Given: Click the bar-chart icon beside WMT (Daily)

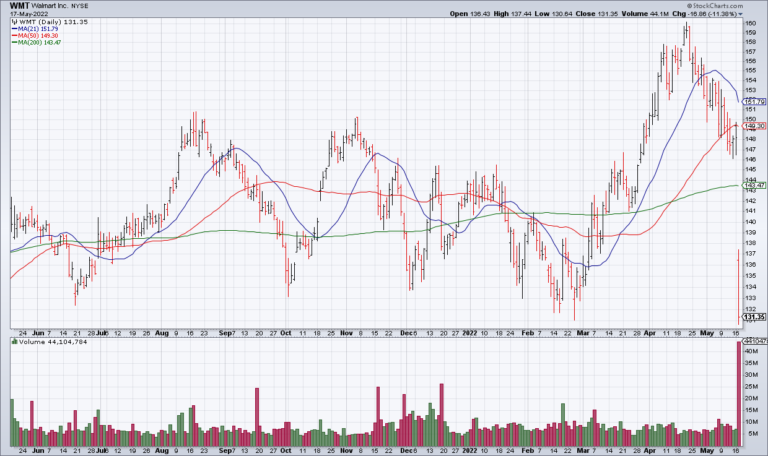Looking at the screenshot, I should tap(14, 22).
